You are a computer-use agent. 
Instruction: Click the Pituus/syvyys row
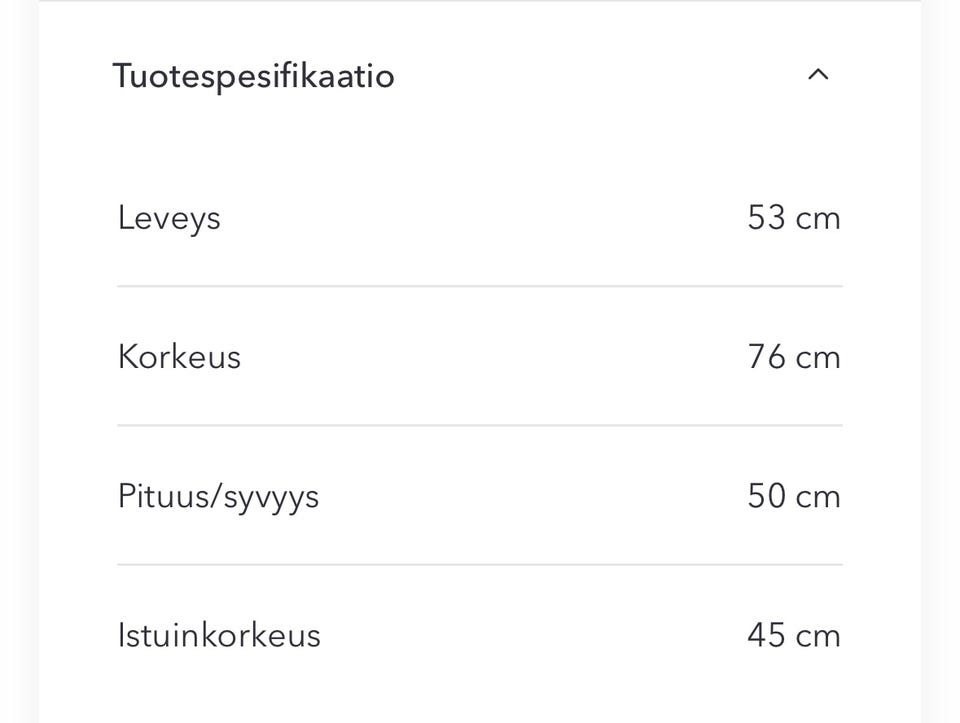pyautogui.click(x=480, y=496)
